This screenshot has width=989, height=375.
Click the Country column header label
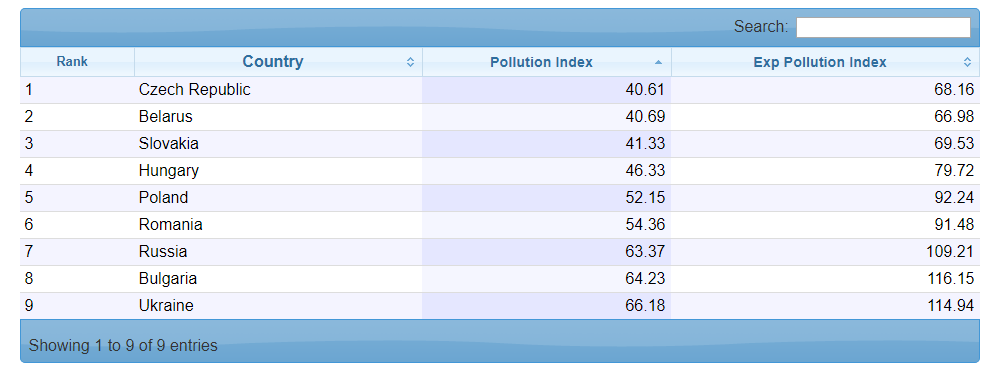pos(272,62)
